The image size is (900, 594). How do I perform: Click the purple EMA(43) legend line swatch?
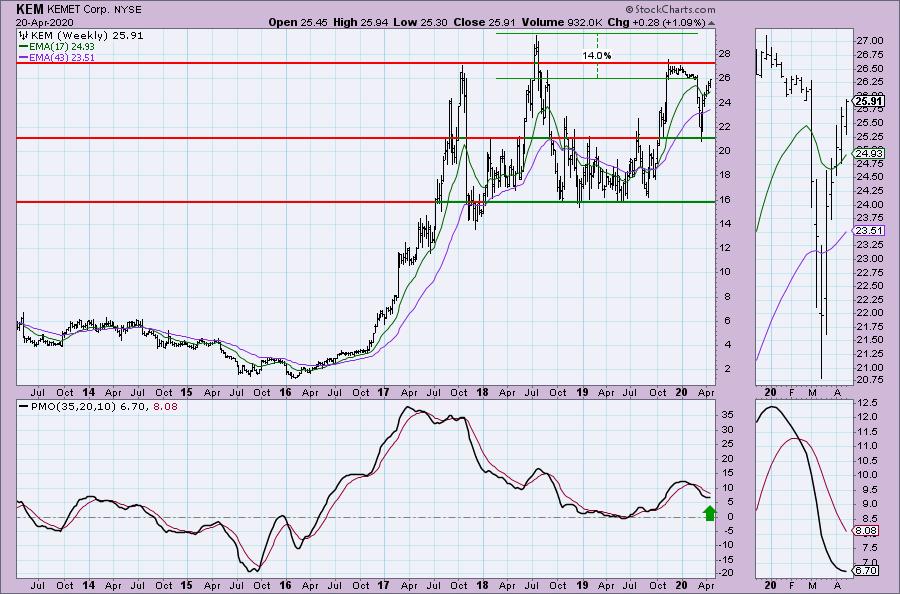[24, 57]
